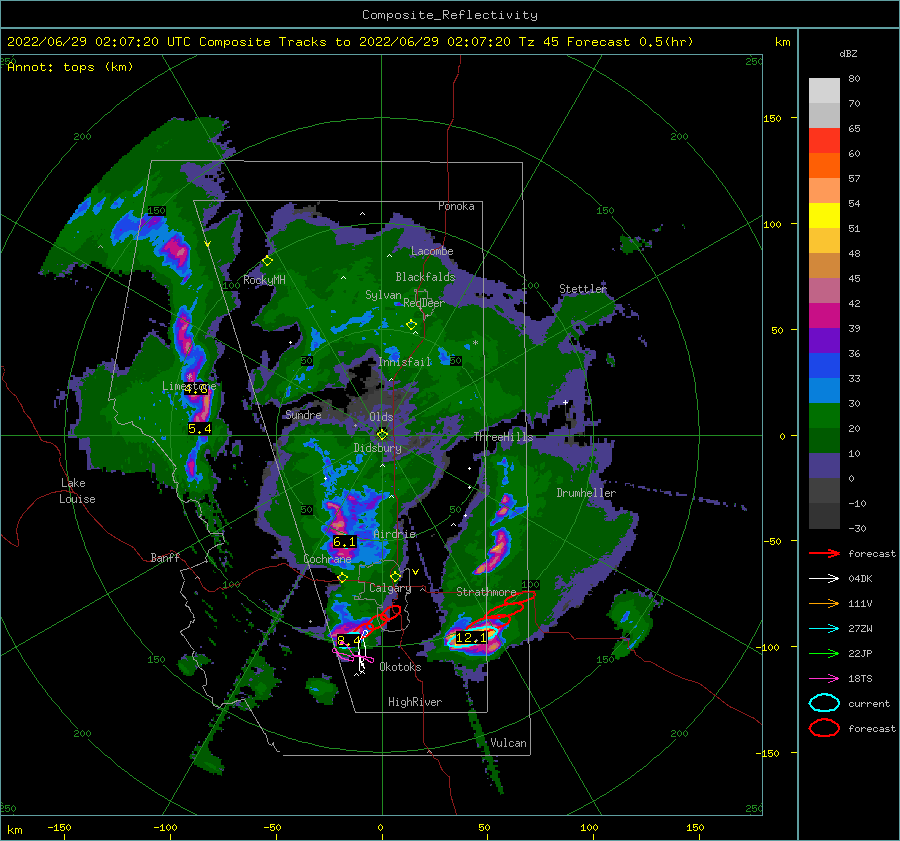This screenshot has width=900, height=841.
Task: Click the yellow diamond marker below Cochrane
Action: tap(342, 578)
